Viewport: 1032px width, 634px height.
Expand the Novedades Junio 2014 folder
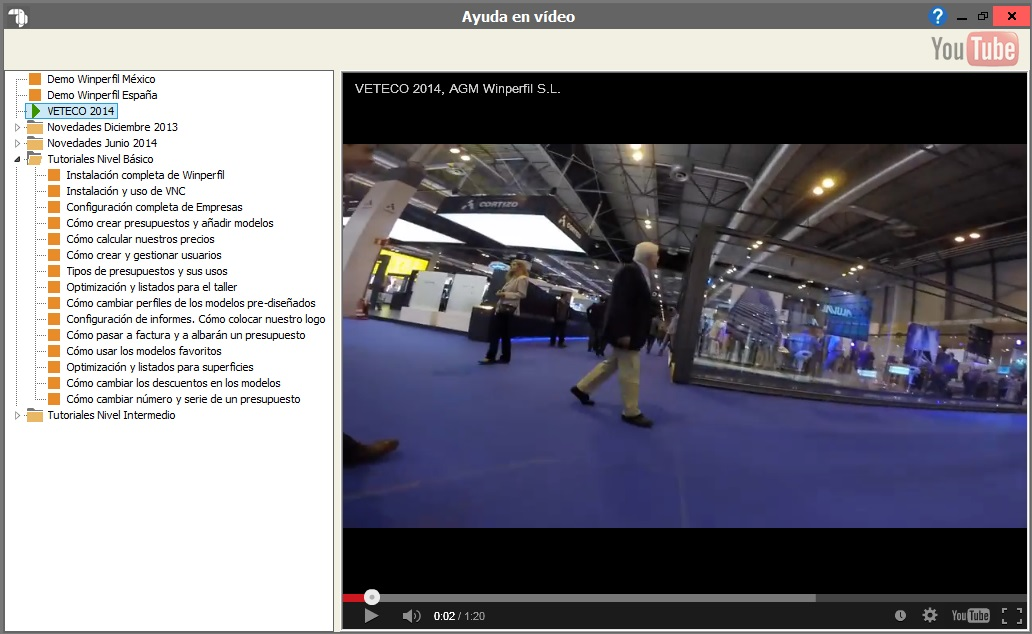[18, 143]
